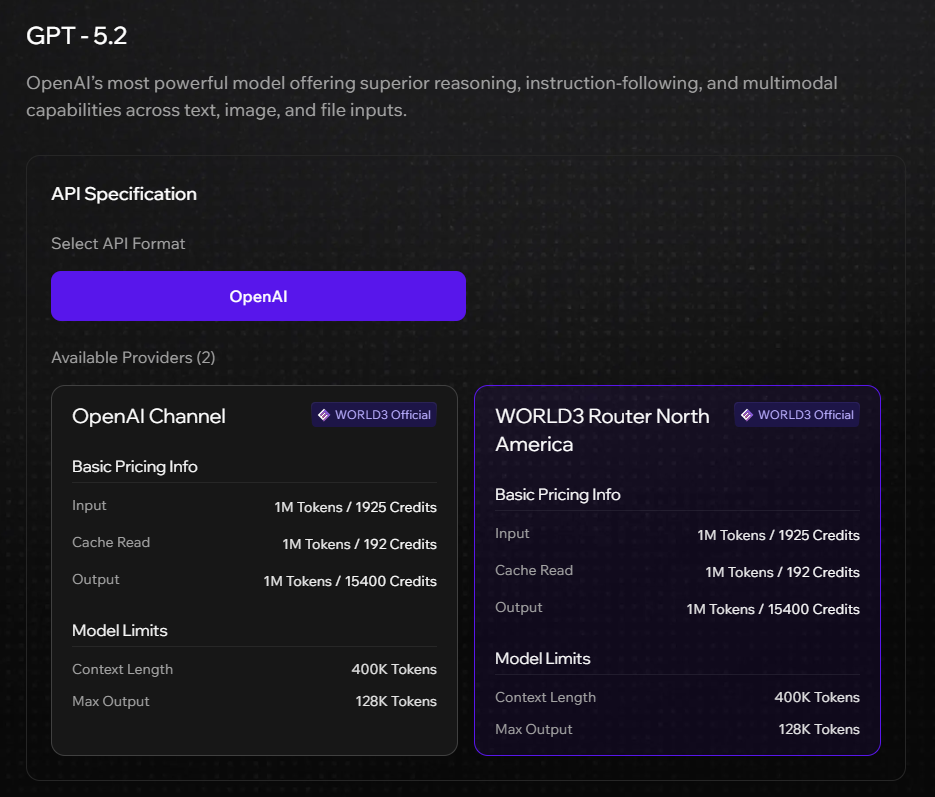Select the OpenAI API format button
Image resolution: width=935 pixels, height=797 pixels.
tap(258, 296)
